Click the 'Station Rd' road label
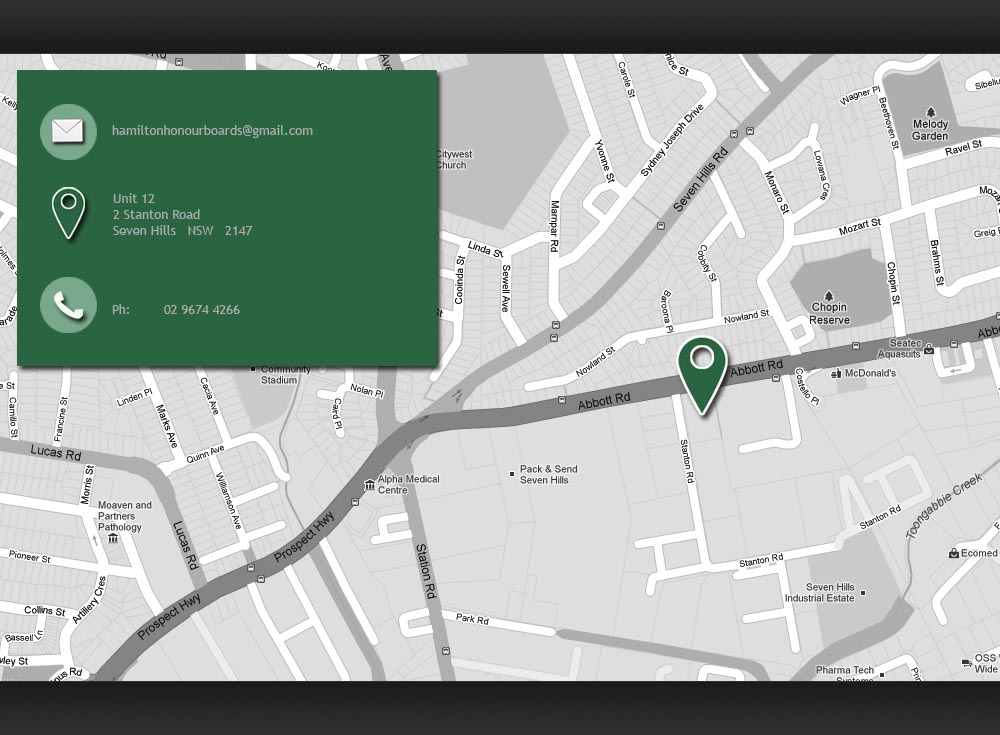Screen dimensions: 1000x735 pos(426,571)
